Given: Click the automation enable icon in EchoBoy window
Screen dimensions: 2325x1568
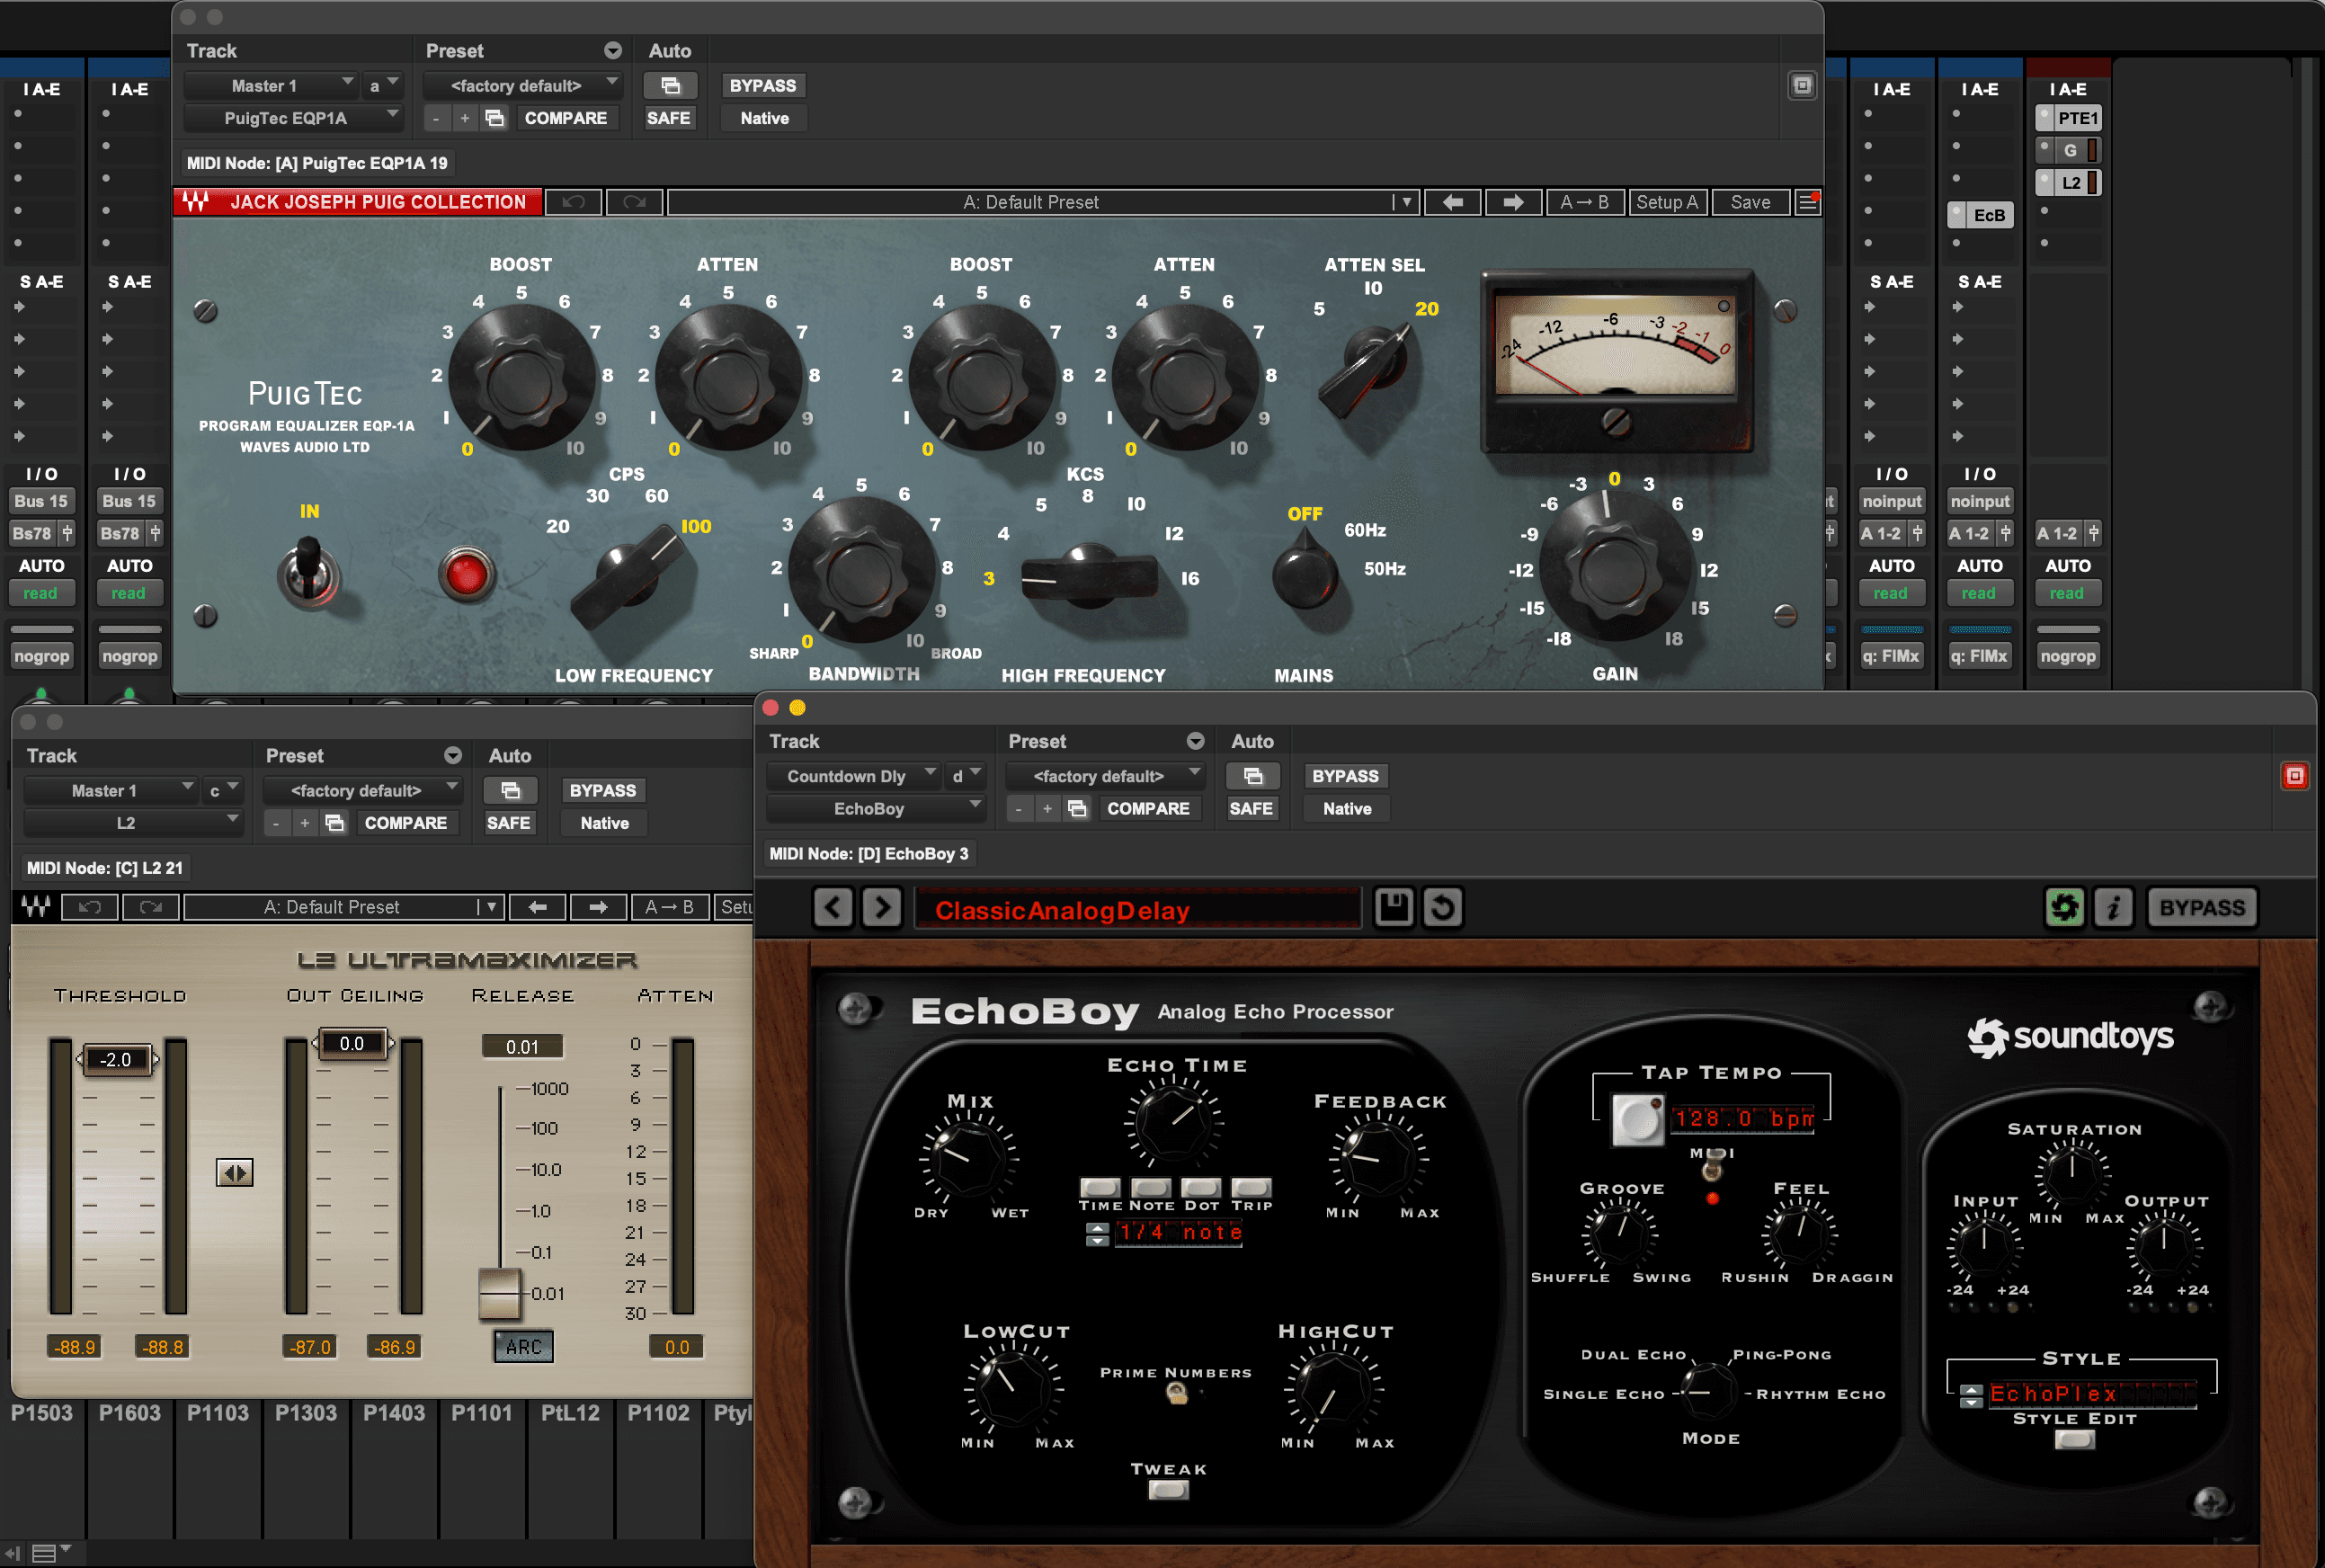Looking at the screenshot, I should click(x=1252, y=776).
